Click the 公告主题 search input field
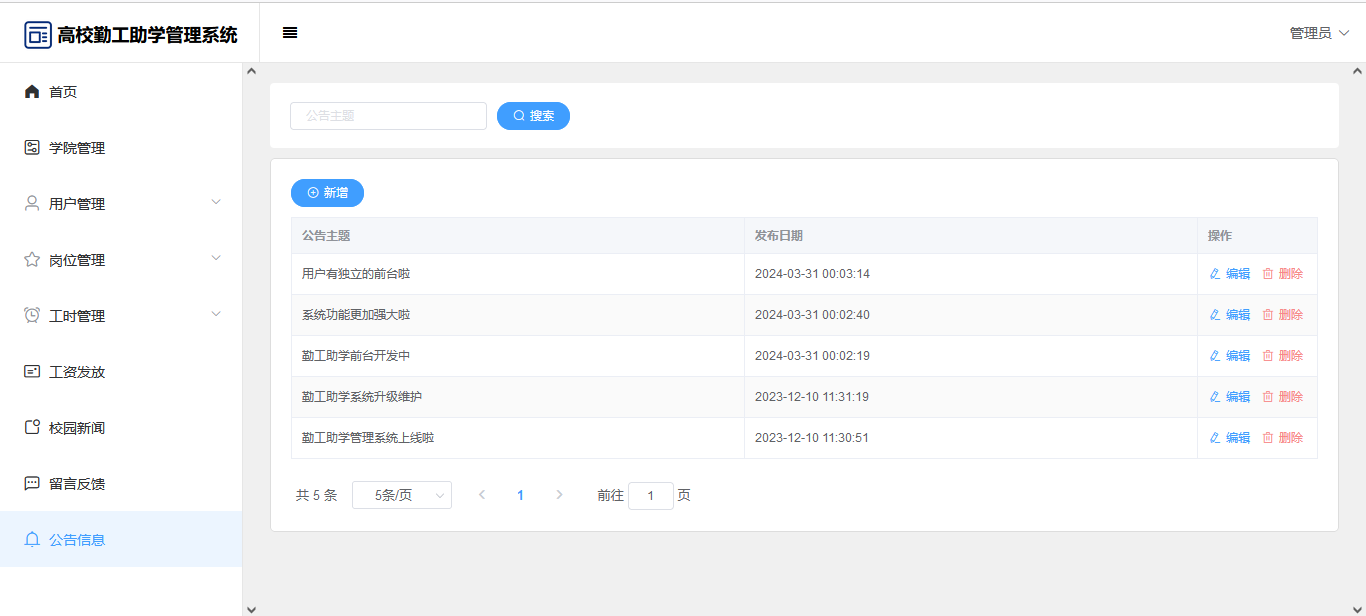Image resolution: width=1366 pixels, height=616 pixels. click(388, 116)
